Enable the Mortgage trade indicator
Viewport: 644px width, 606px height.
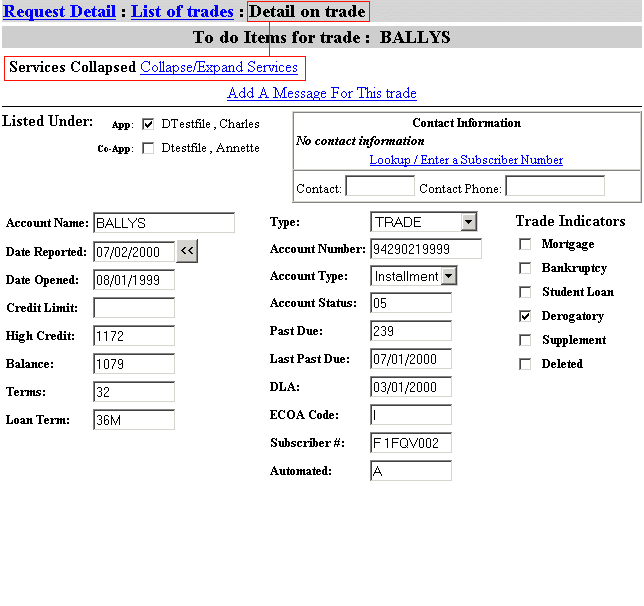point(525,244)
